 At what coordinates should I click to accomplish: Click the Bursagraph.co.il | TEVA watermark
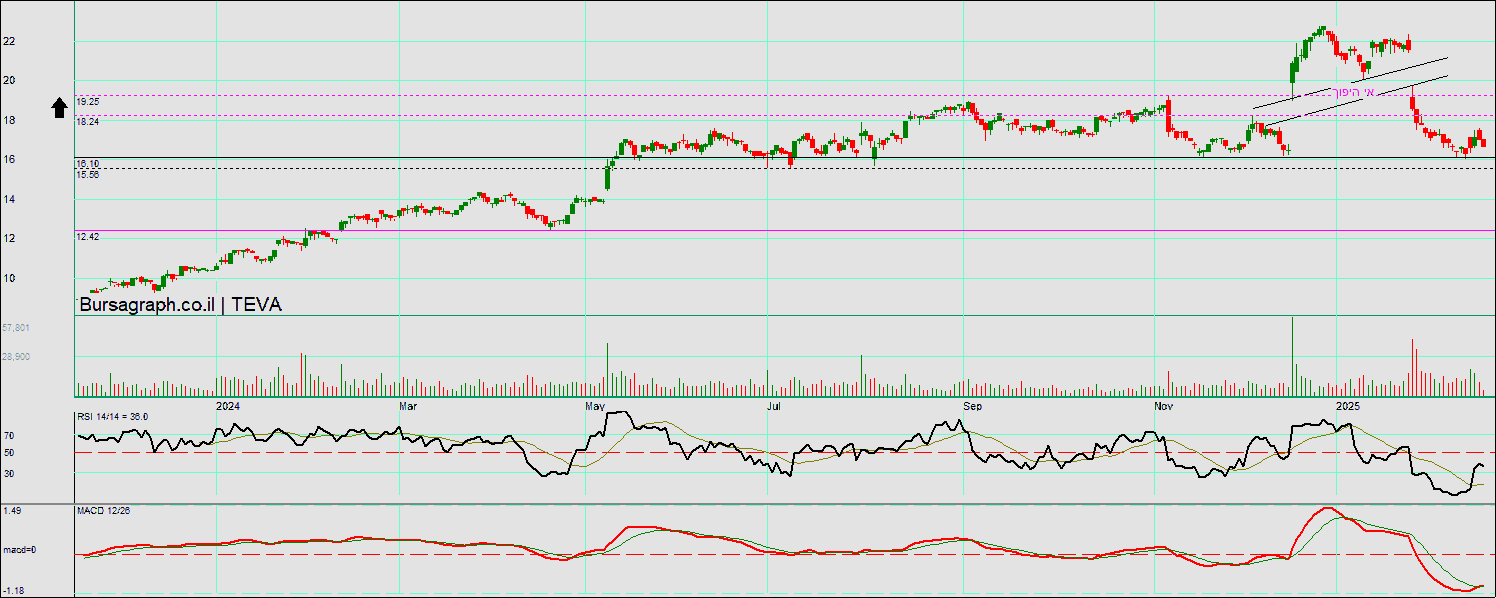[180, 305]
